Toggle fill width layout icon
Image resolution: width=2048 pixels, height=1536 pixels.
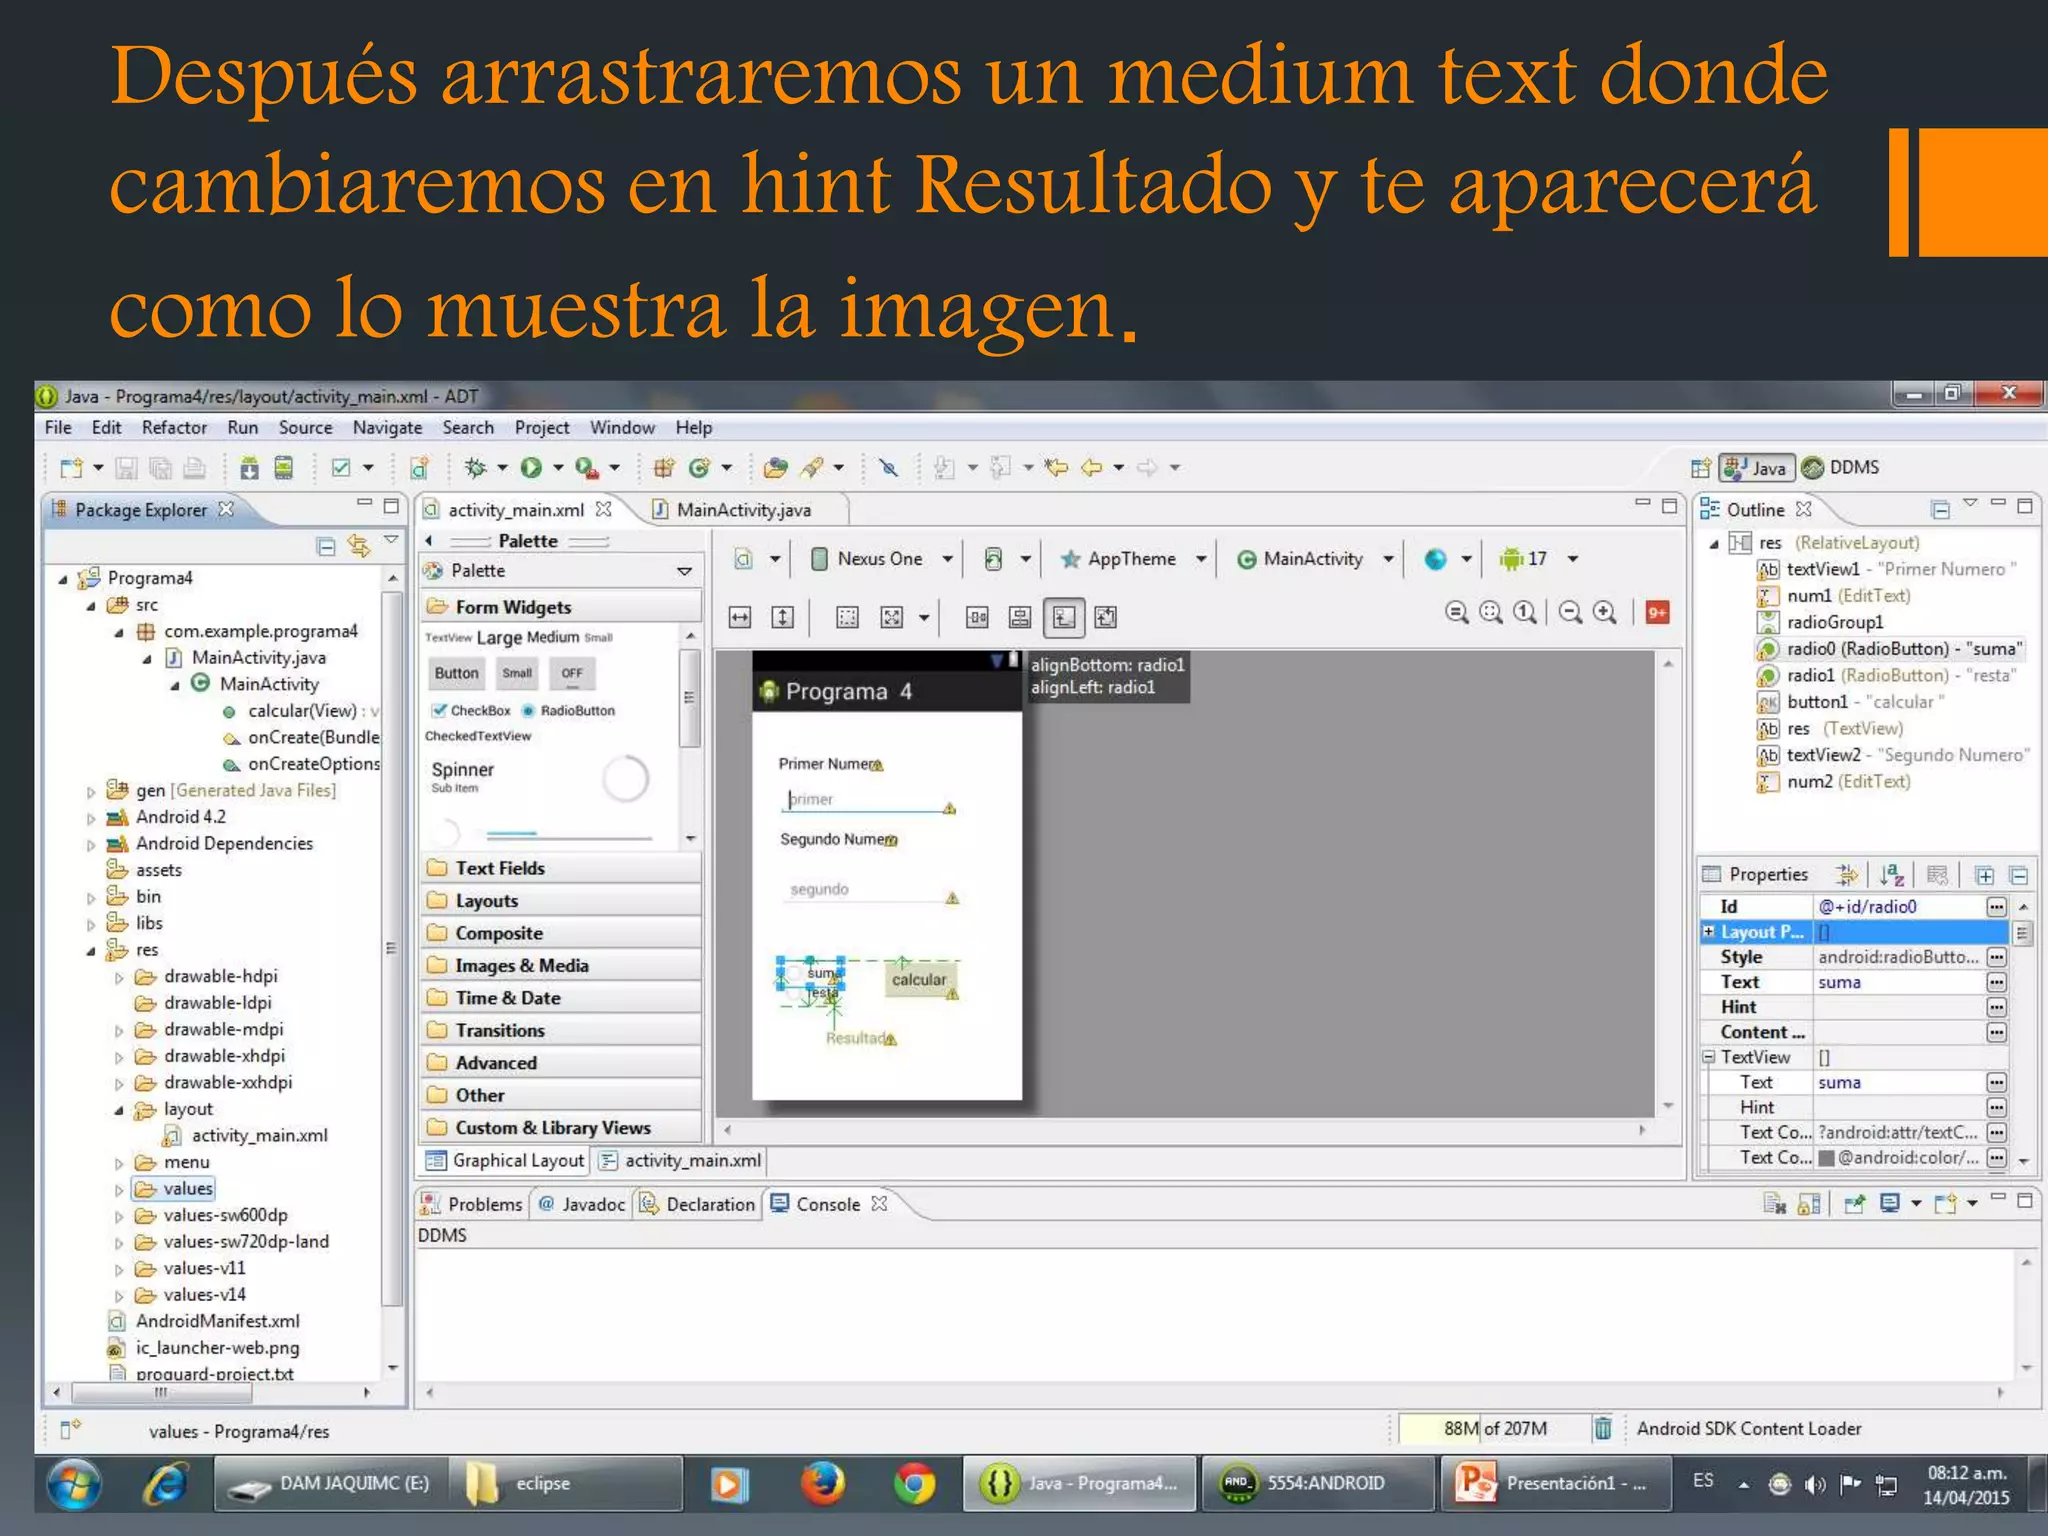740,618
